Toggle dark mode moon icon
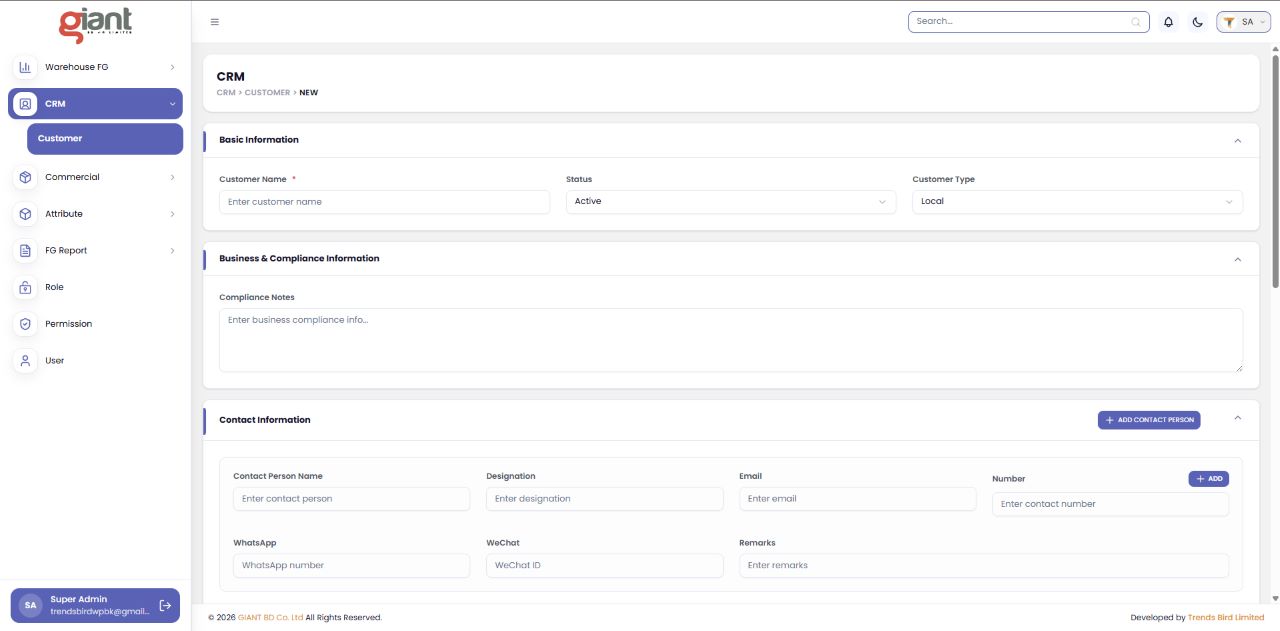Screen dimensions: 1280x631 tap(1197, 22)
